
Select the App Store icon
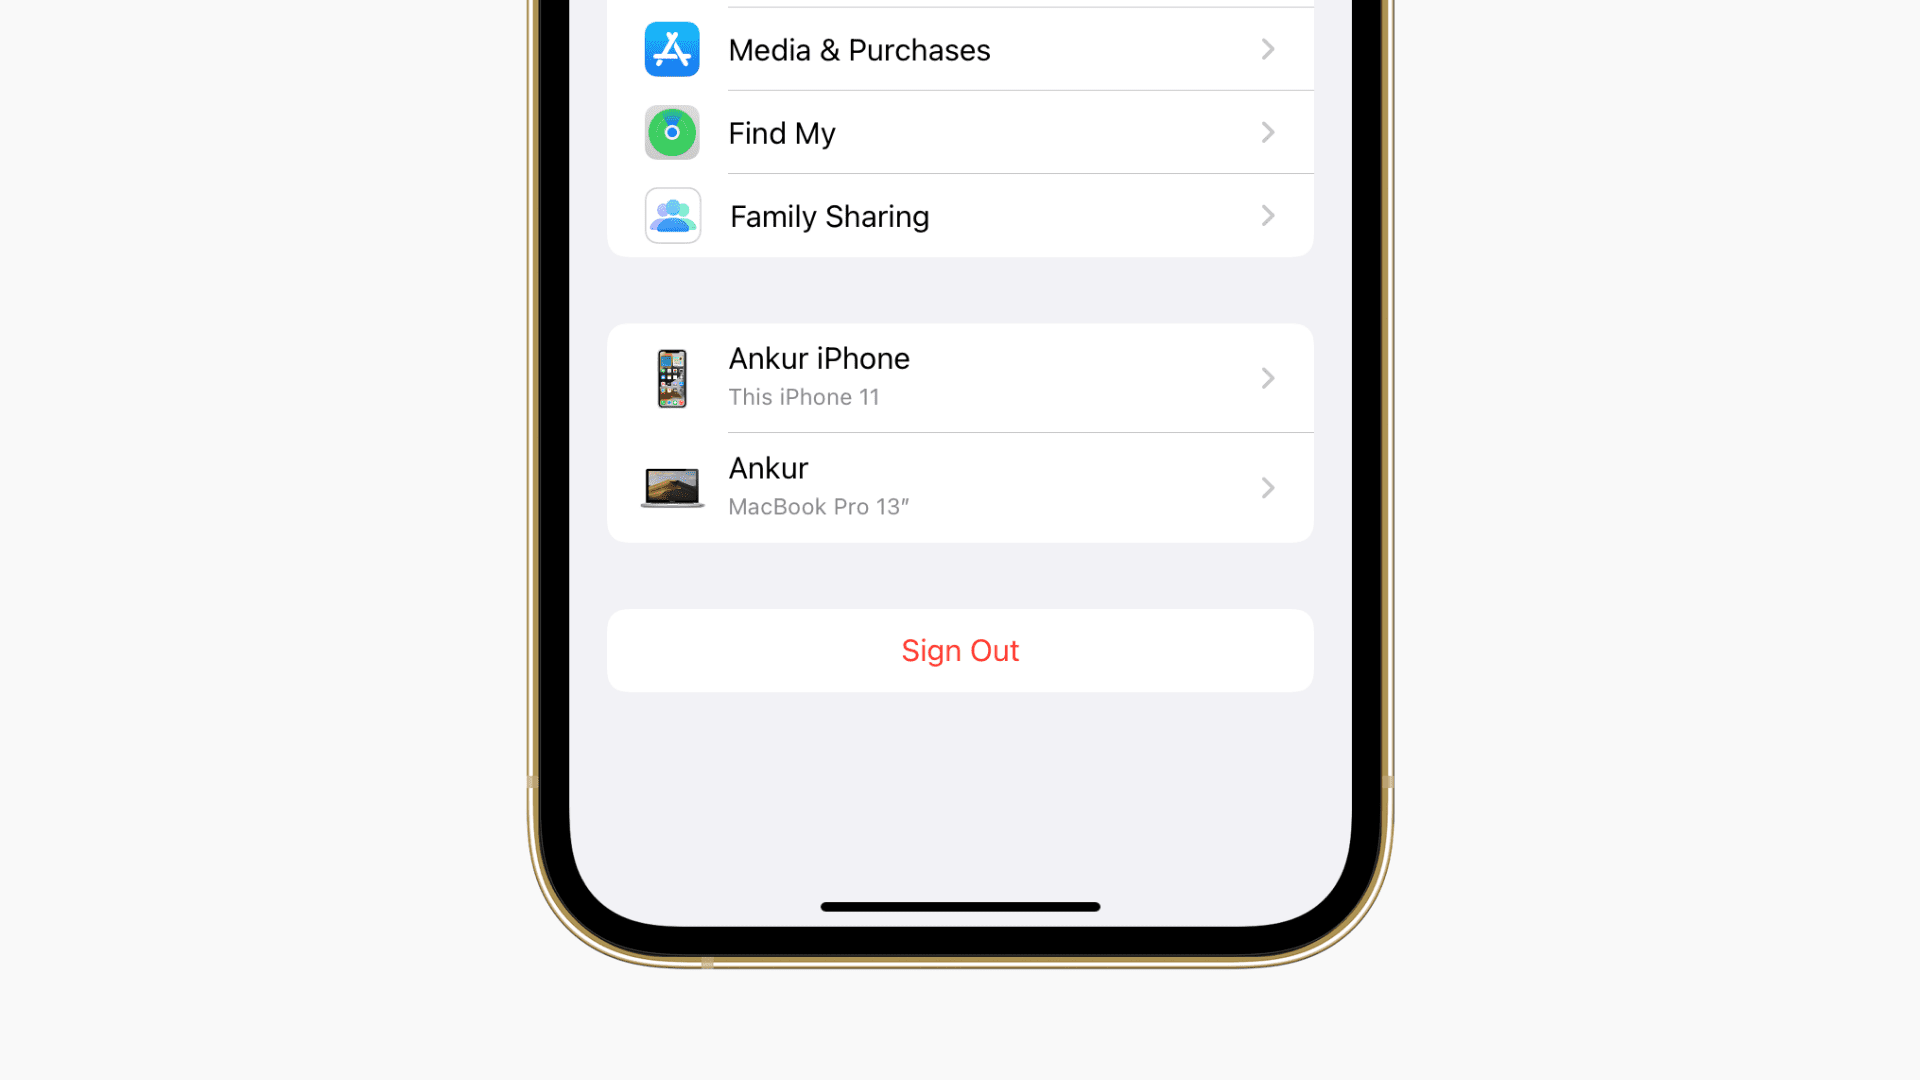(x=671, y=49)
